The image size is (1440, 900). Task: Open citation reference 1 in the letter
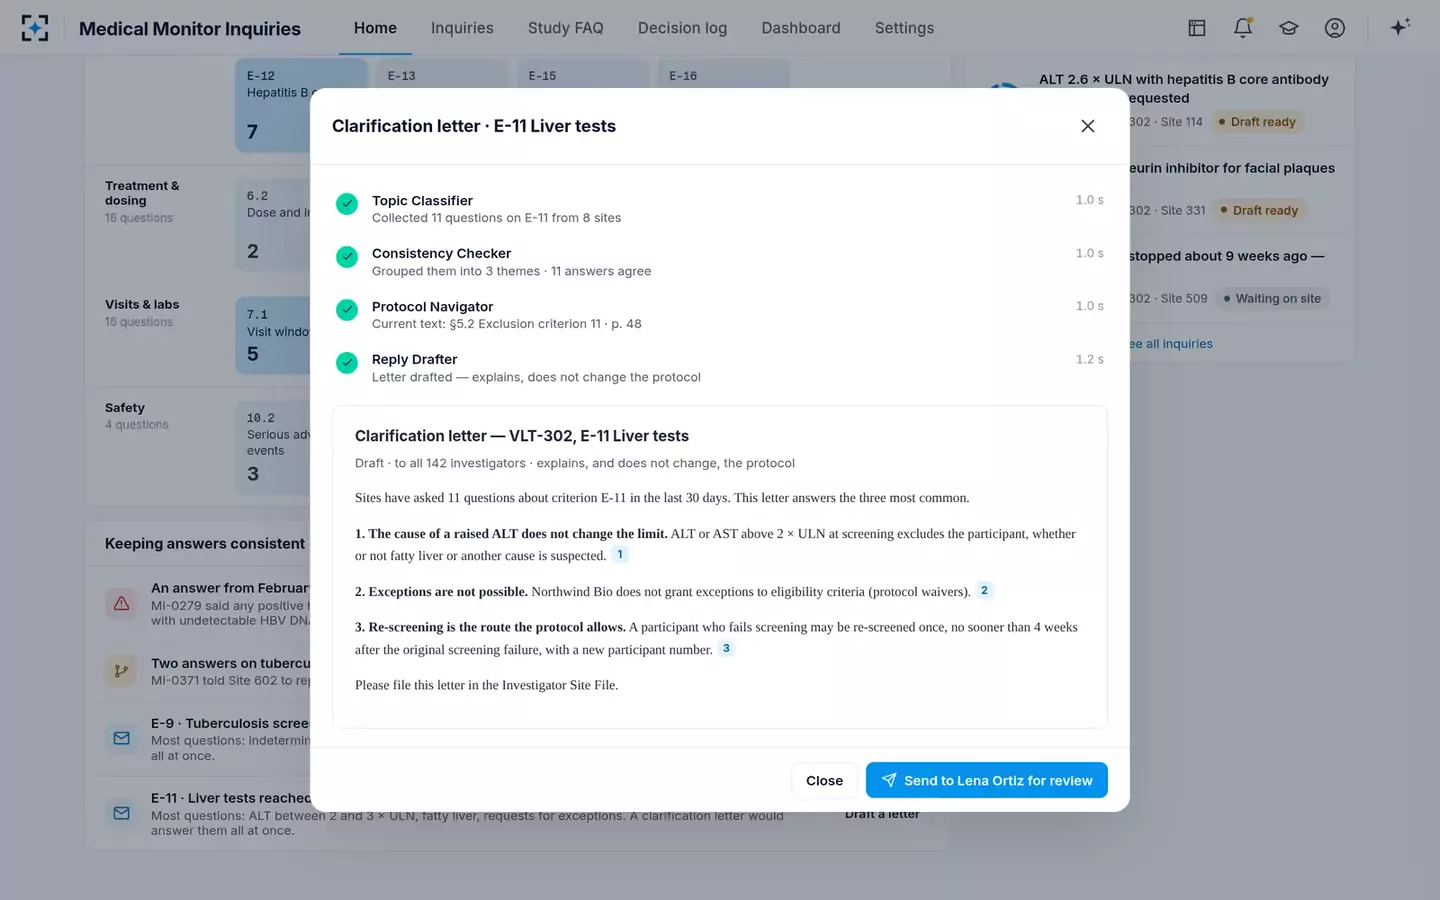620,554
